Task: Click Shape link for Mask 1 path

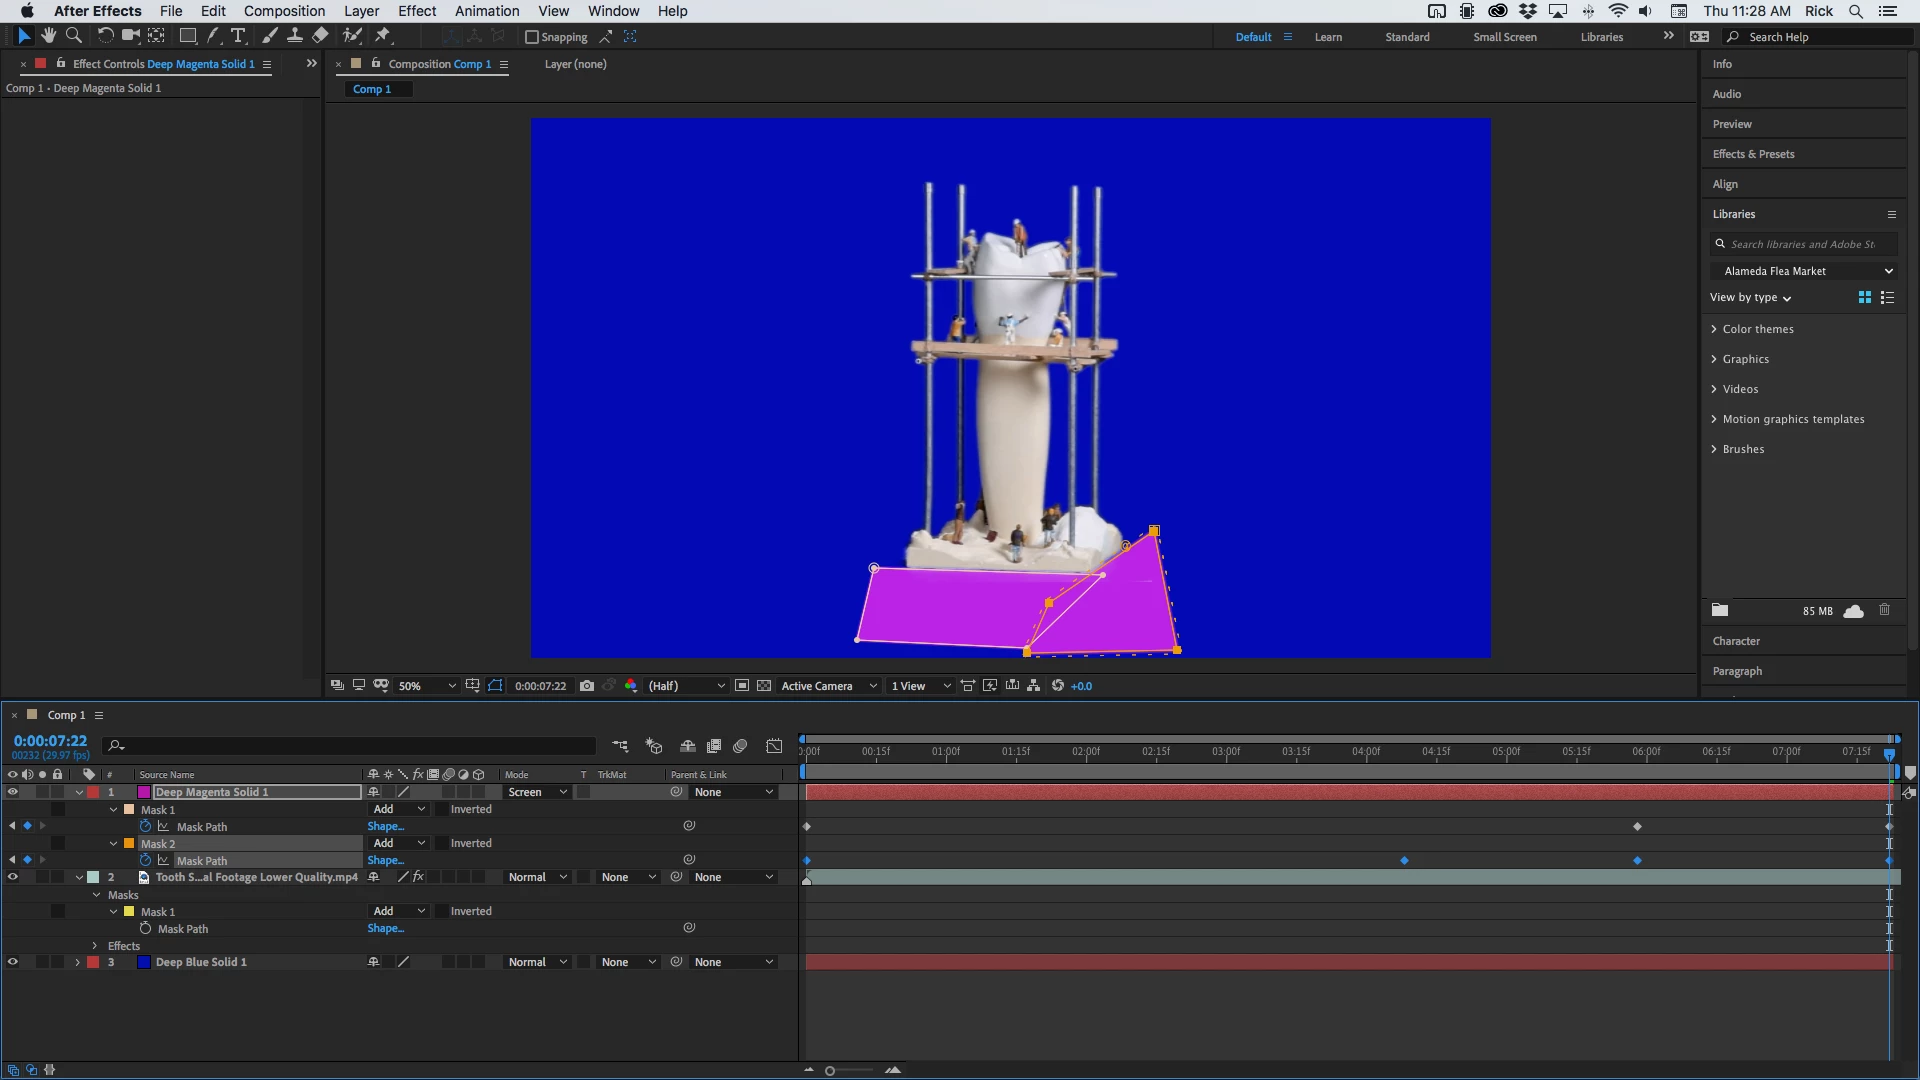Action: pyautogui.click(x=385, y=826)
